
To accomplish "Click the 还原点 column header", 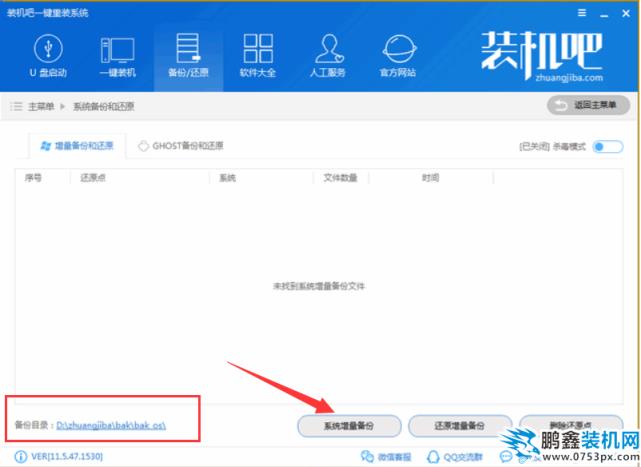I will point(93,178).
